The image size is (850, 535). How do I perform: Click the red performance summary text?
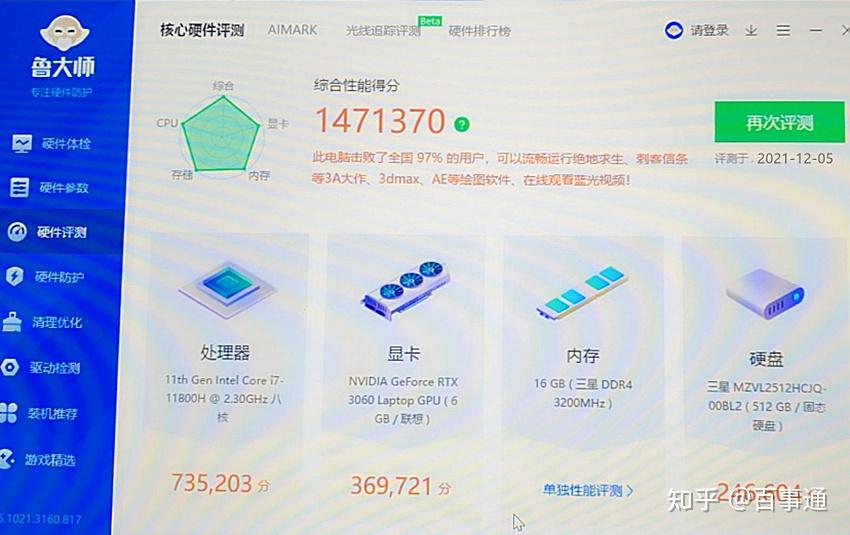click(500, 169)
